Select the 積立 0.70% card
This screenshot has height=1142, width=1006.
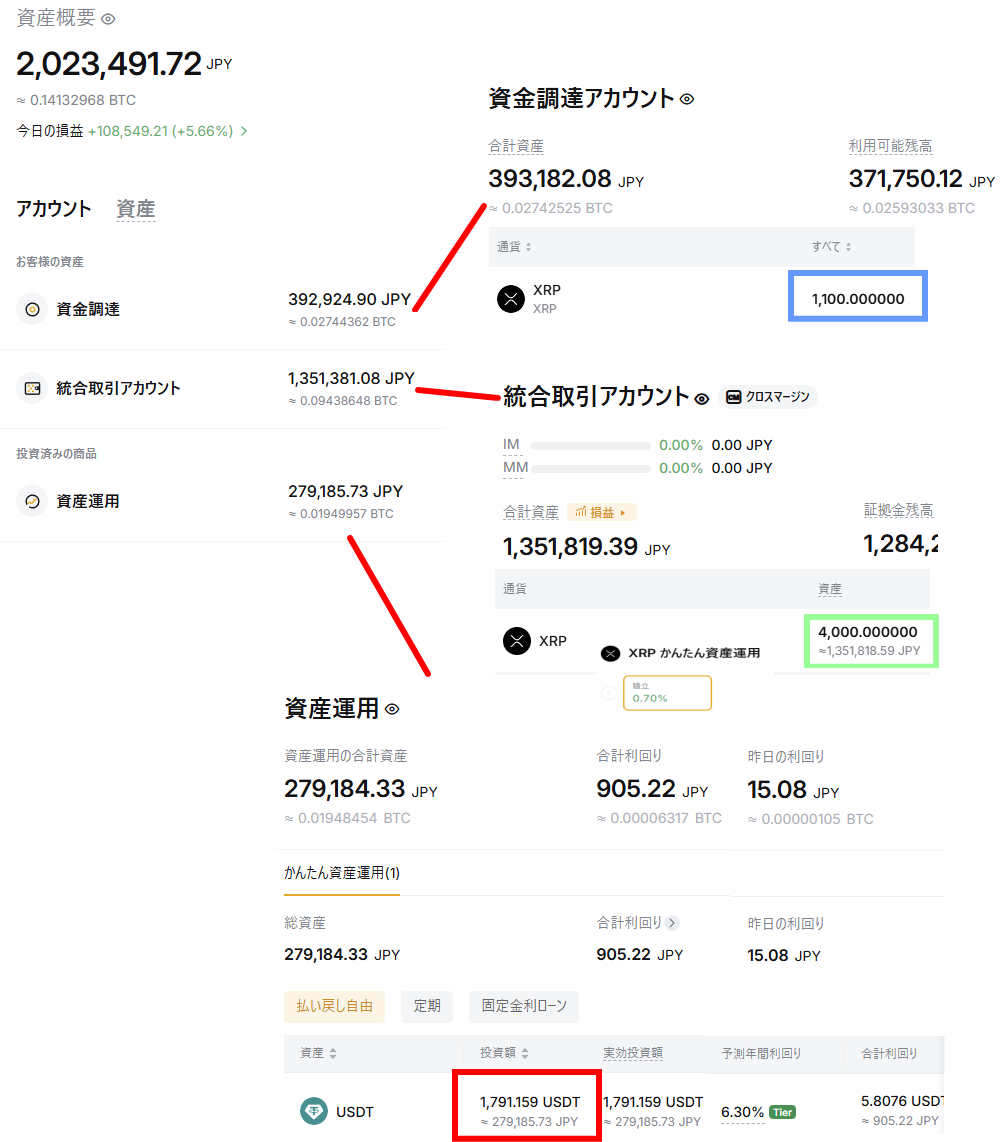point(667,692)
